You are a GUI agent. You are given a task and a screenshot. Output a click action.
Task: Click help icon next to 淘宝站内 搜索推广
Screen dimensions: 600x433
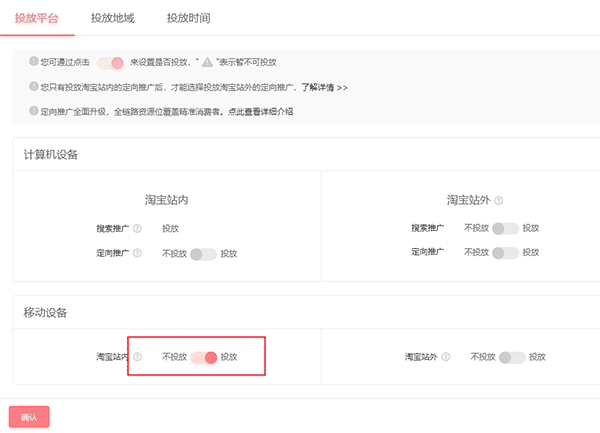(137, 228)
